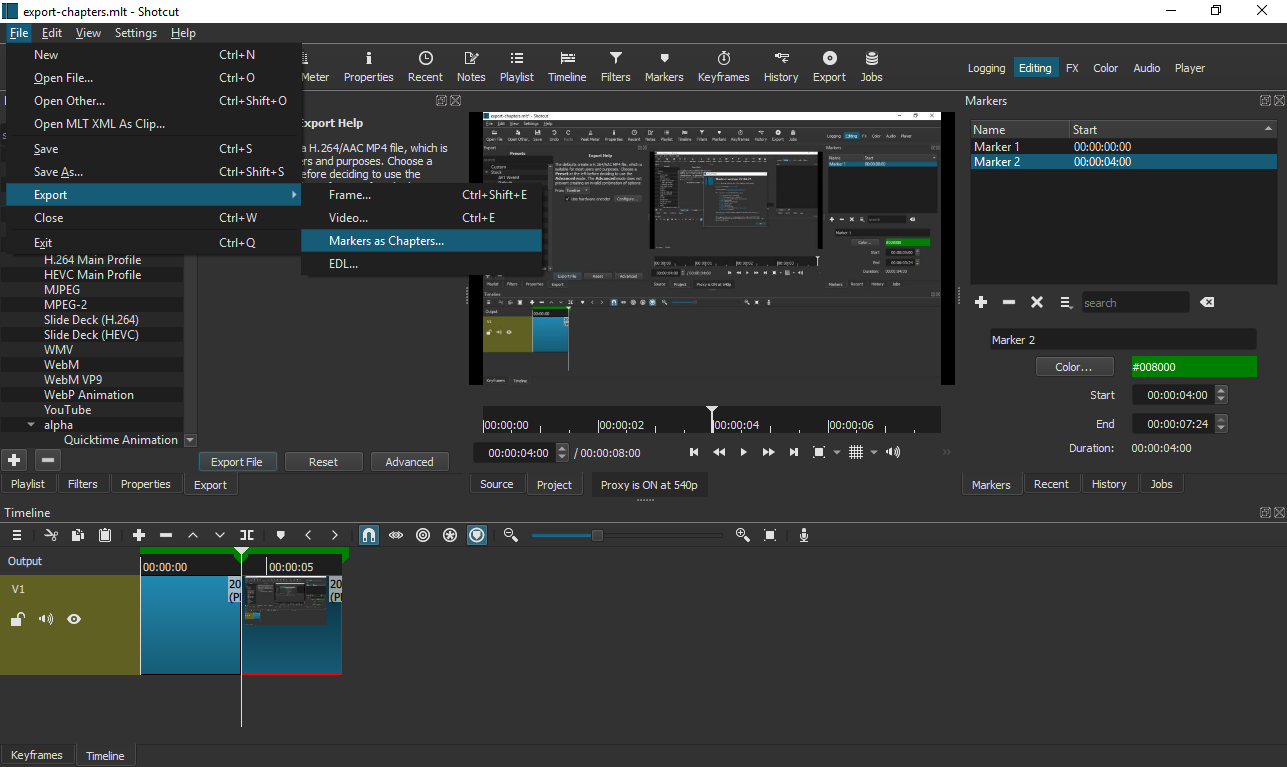The width and height of the screenshot is (1287, 767).
Task: Click the Export toolbar icon
Action: click(829, 66)
